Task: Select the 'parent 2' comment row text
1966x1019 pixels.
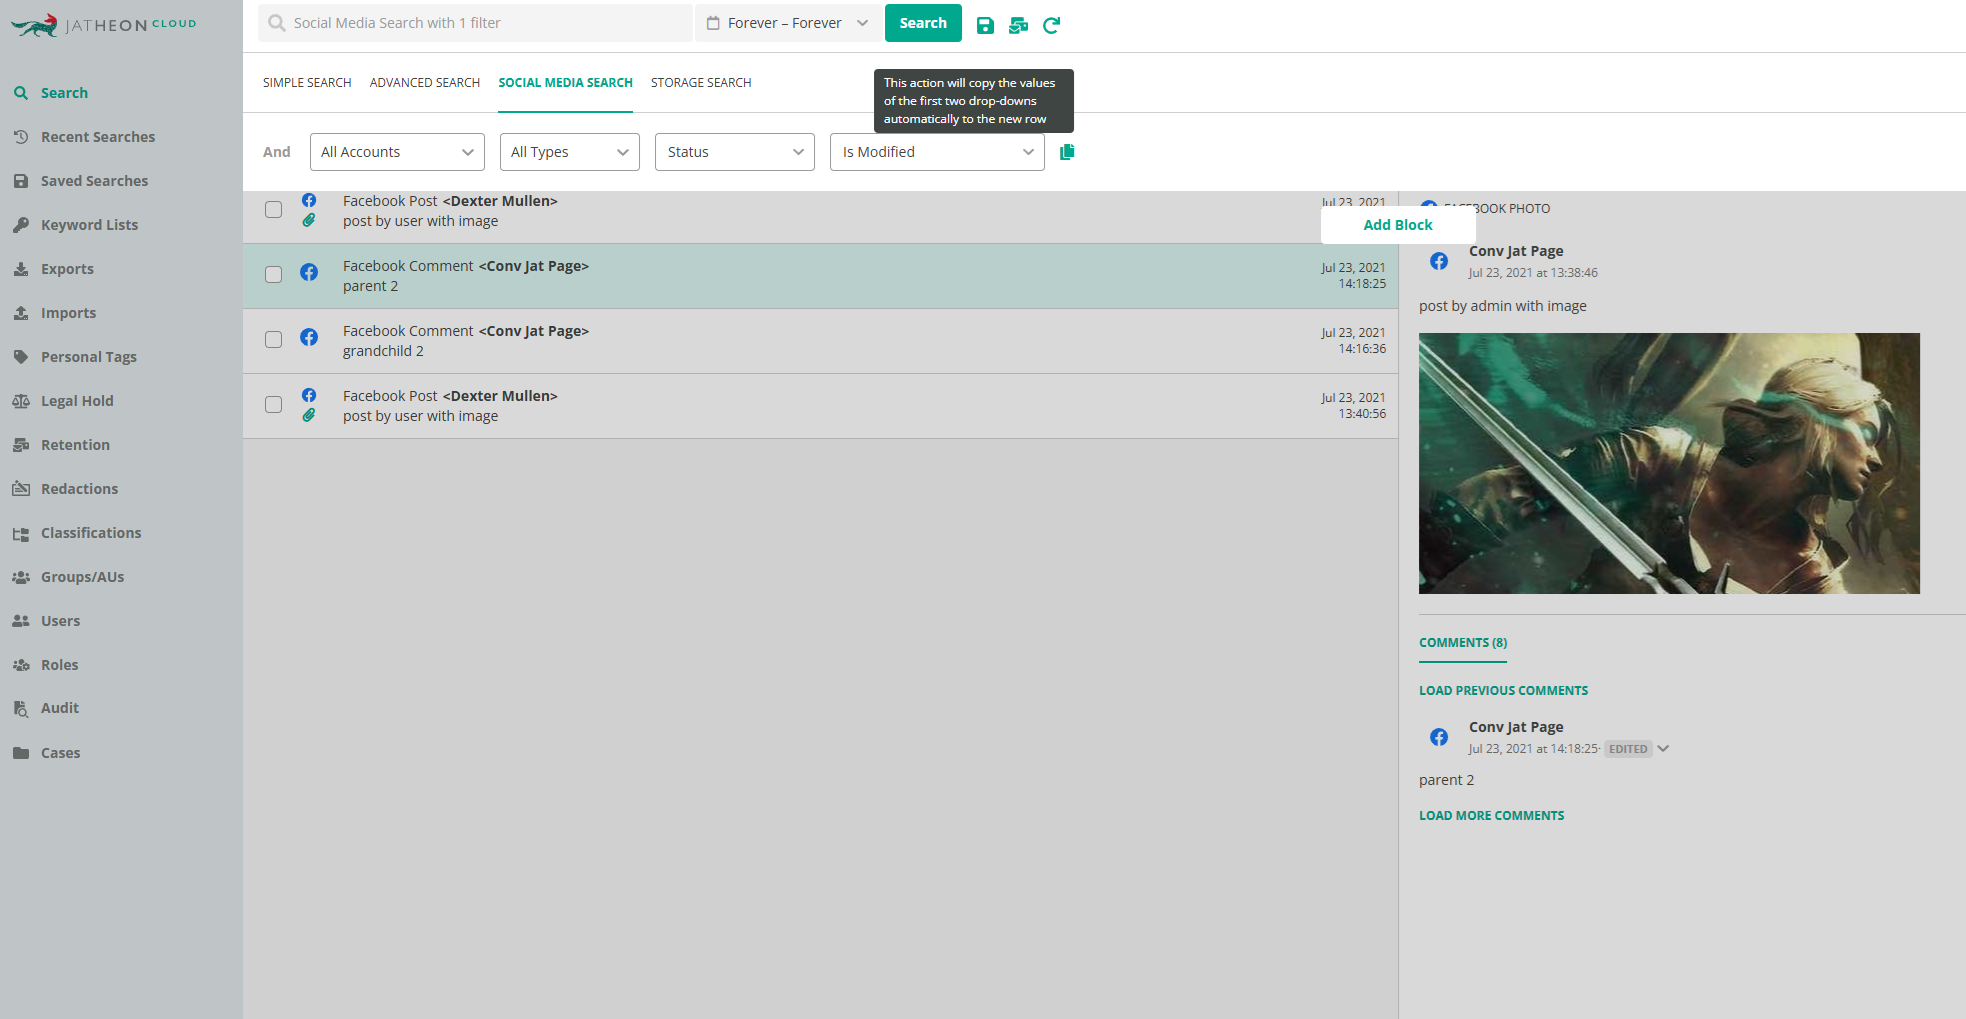Action: pos(370,286)
